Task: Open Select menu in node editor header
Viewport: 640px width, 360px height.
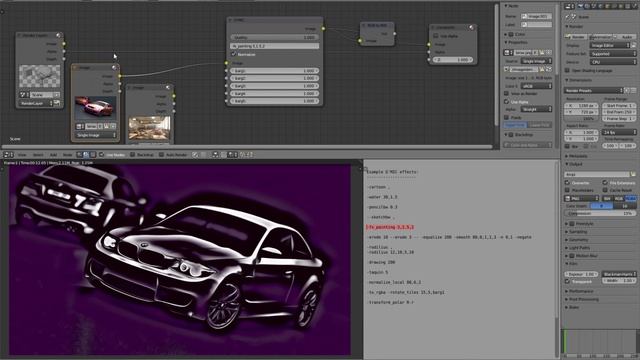Action: (38, 155)
